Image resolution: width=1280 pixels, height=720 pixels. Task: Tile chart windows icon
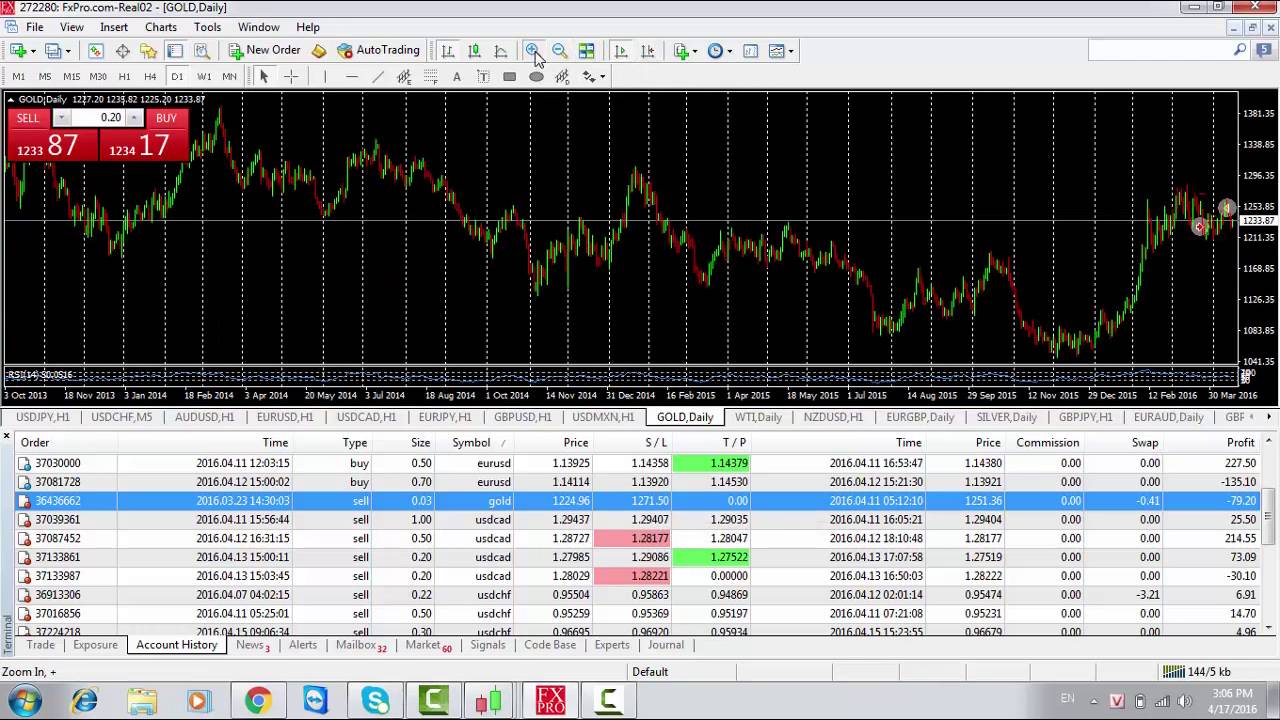586,51
